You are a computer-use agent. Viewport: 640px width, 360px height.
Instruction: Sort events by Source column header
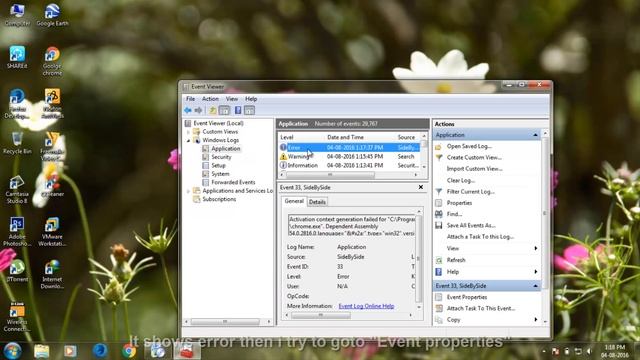407,137
